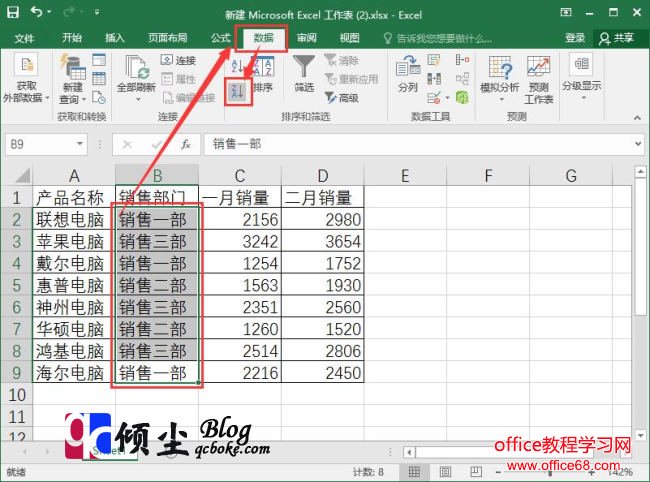Click the Relationships icon
This screenshot has height=482, width=650.
(x=462, y=78)
